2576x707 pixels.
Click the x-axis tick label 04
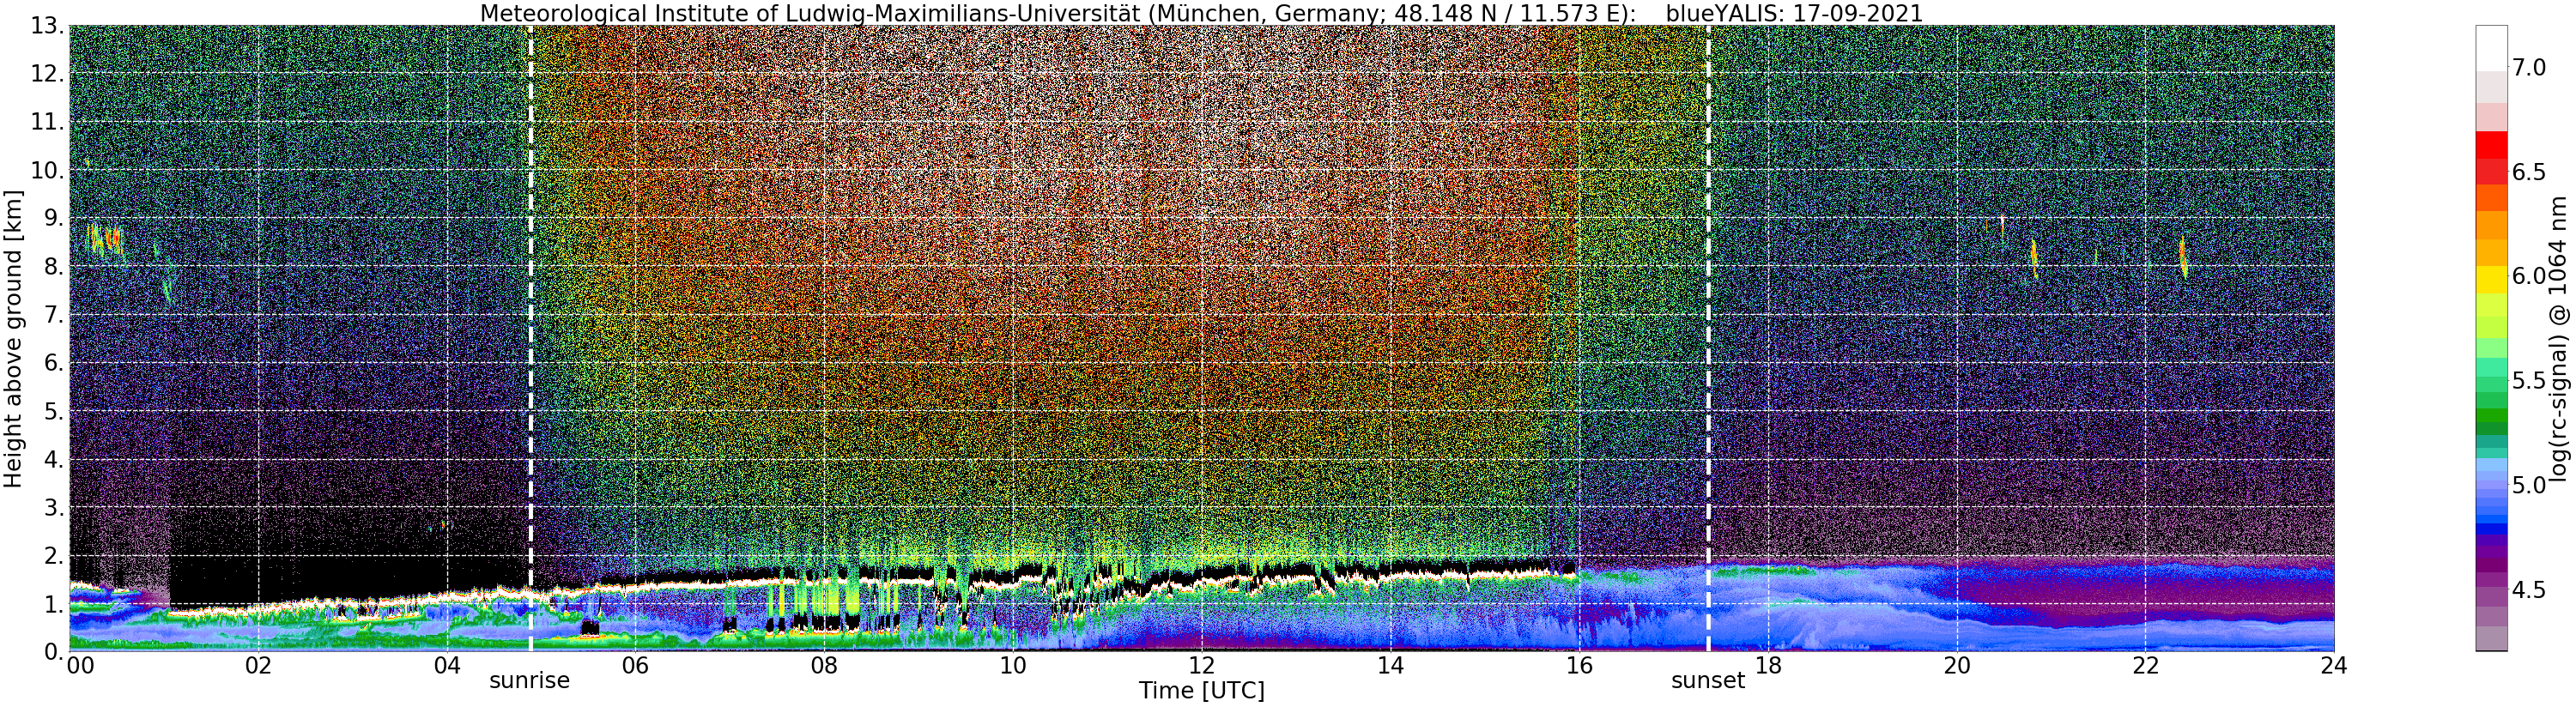pos(447,665)
